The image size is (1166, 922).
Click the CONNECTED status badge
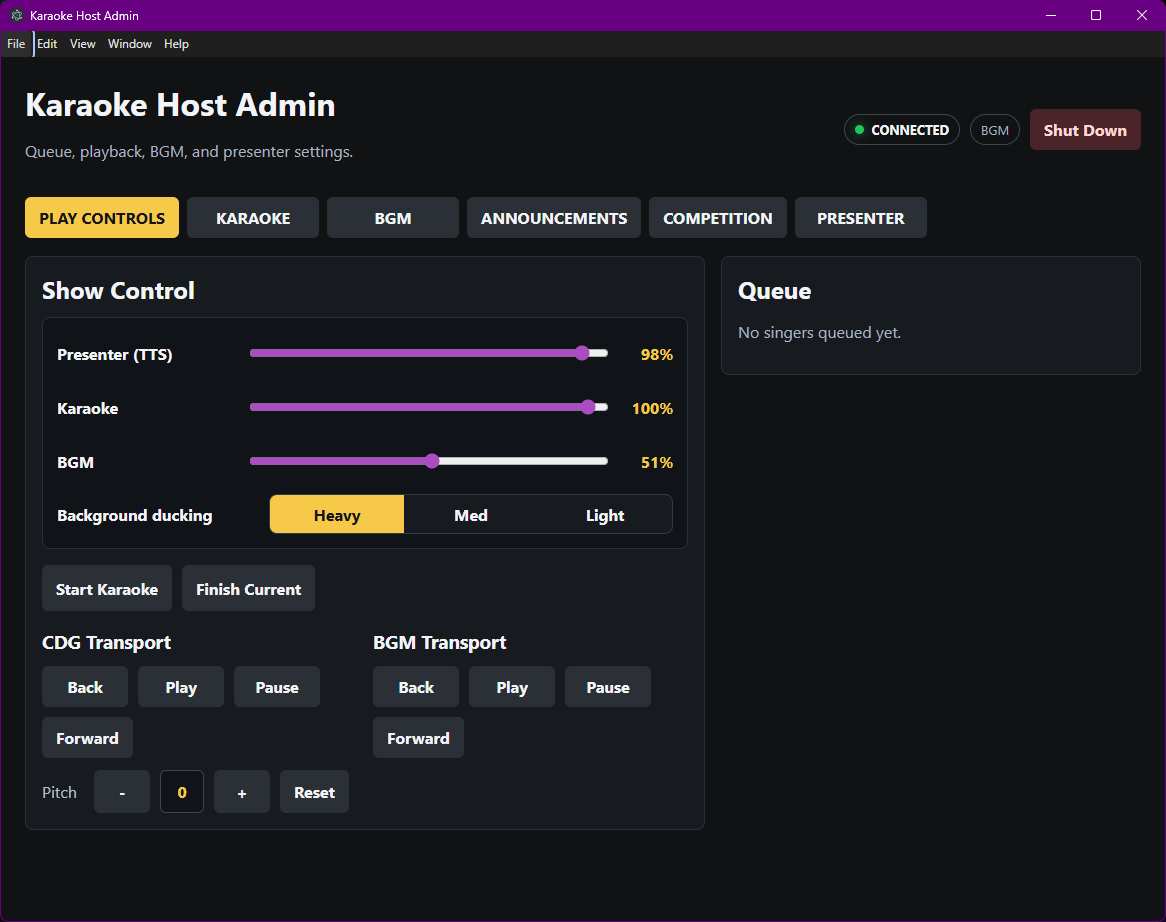click(x=901, y=130)
